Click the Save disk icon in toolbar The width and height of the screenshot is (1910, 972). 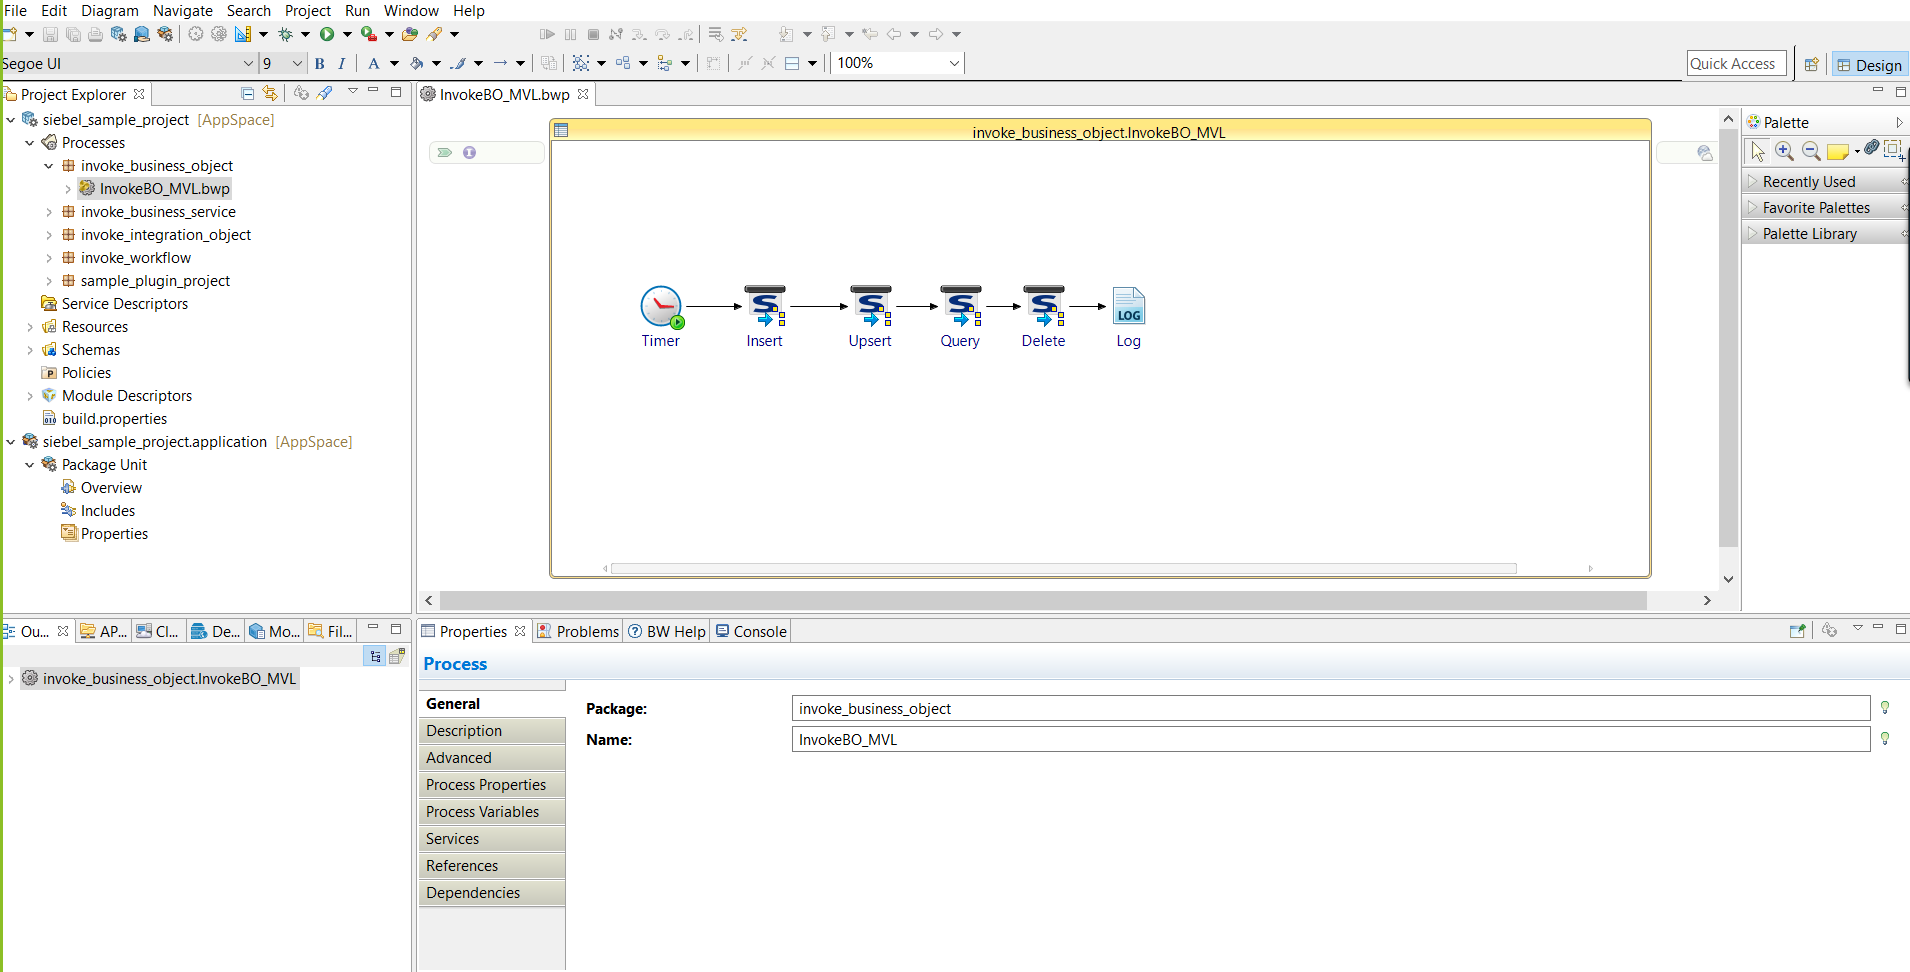(50, 34)
